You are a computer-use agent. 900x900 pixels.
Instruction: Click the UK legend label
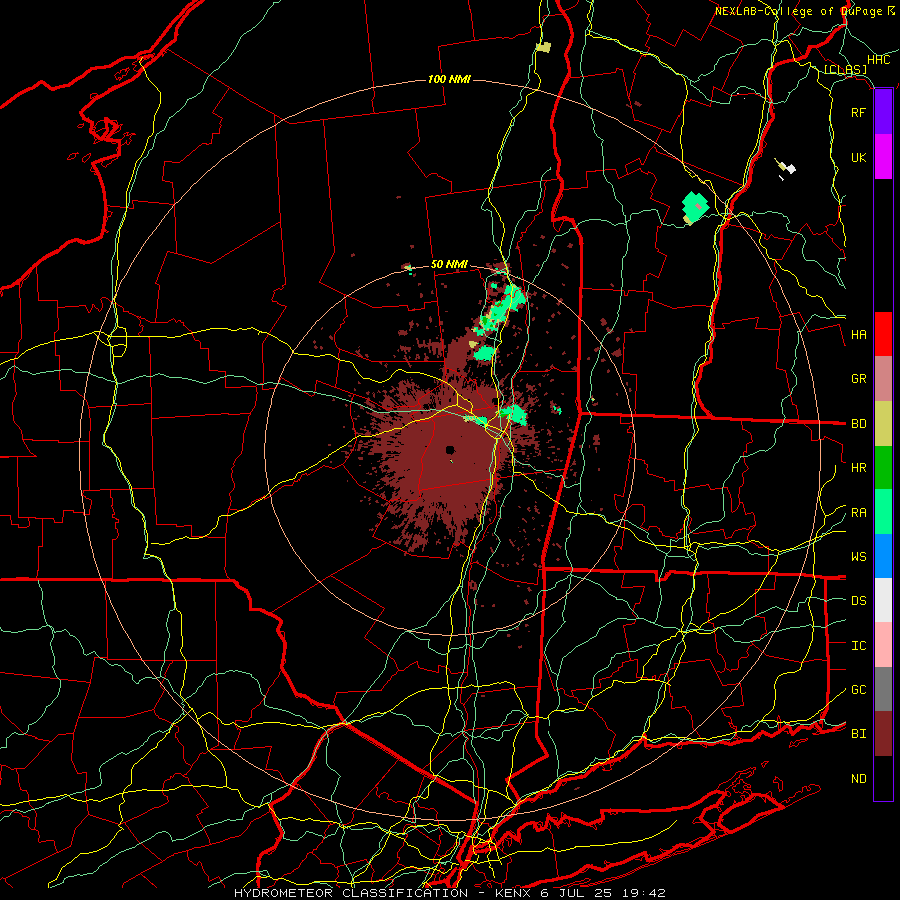[x=859, y=157]
